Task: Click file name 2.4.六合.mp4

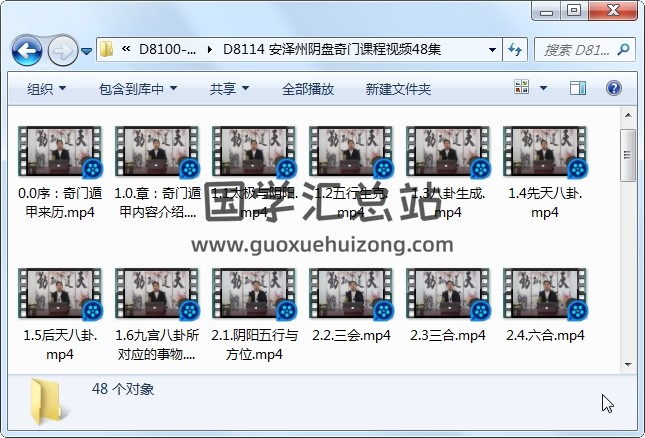Action: click(545, 336)
